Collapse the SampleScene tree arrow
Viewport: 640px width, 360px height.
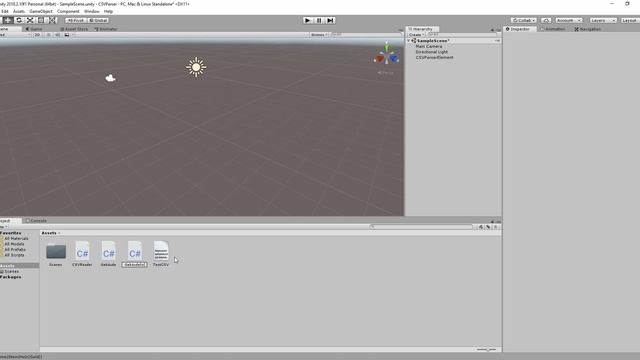(x=409, y=41)
